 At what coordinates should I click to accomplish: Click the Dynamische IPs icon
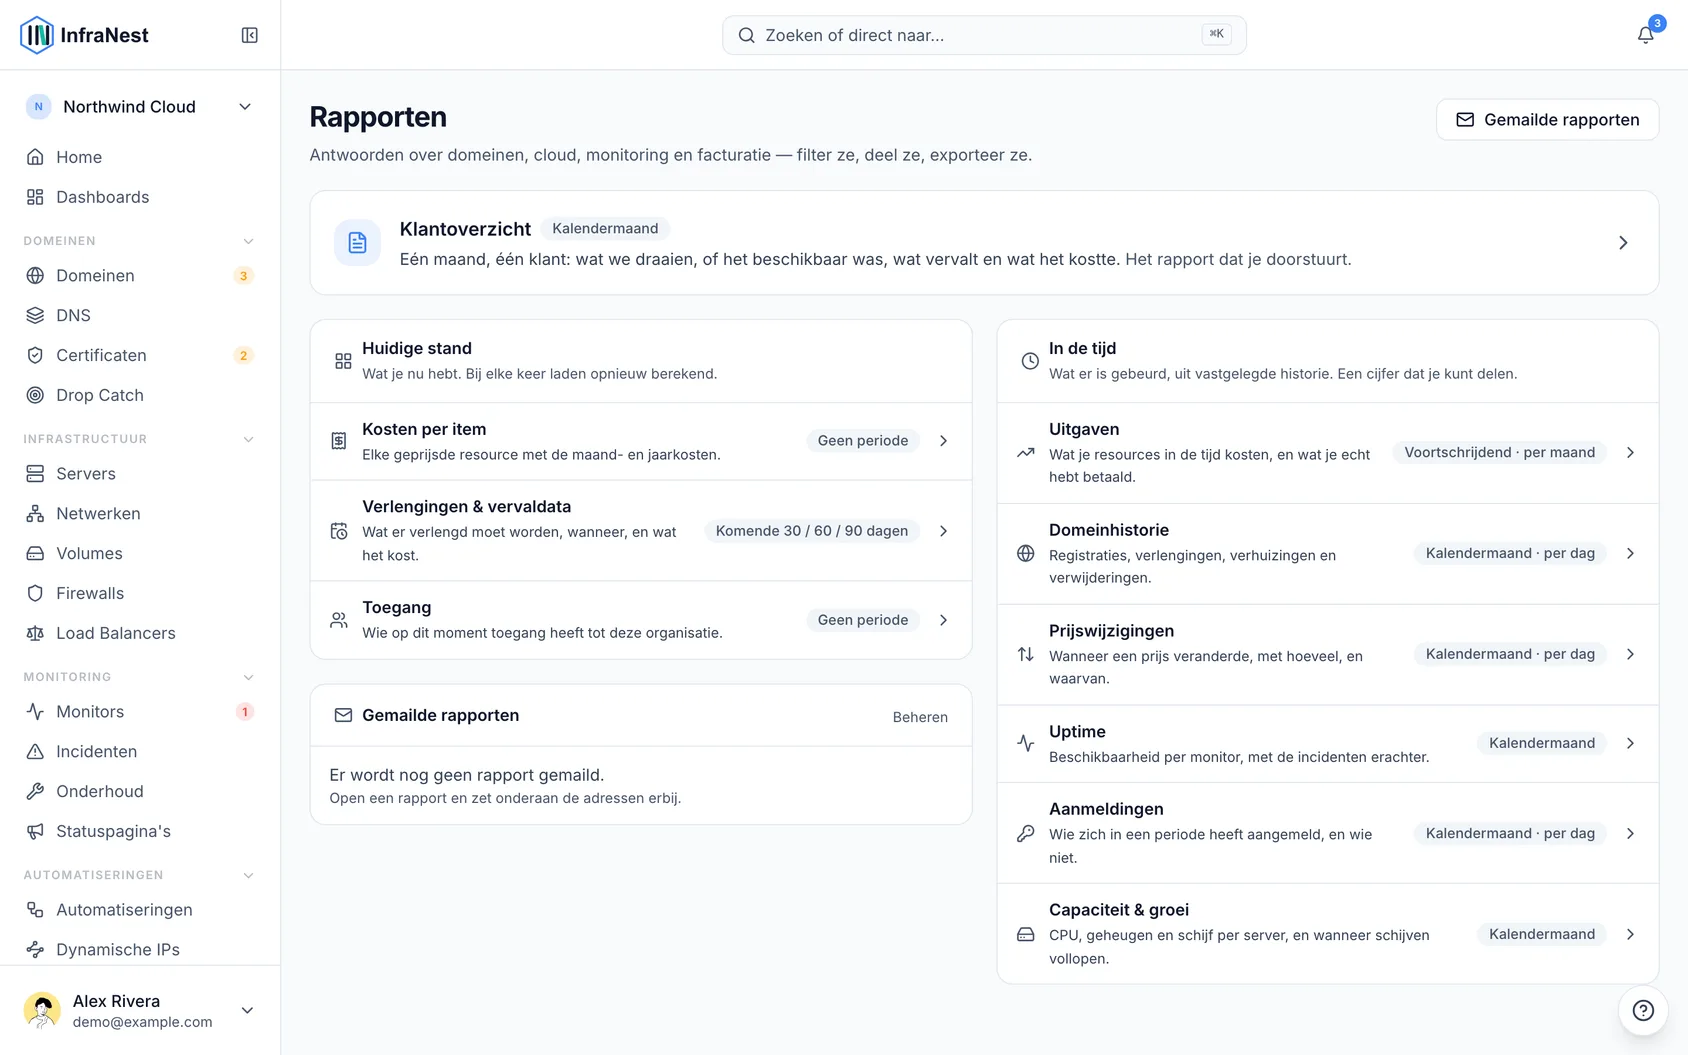click(x=35, y=949)
